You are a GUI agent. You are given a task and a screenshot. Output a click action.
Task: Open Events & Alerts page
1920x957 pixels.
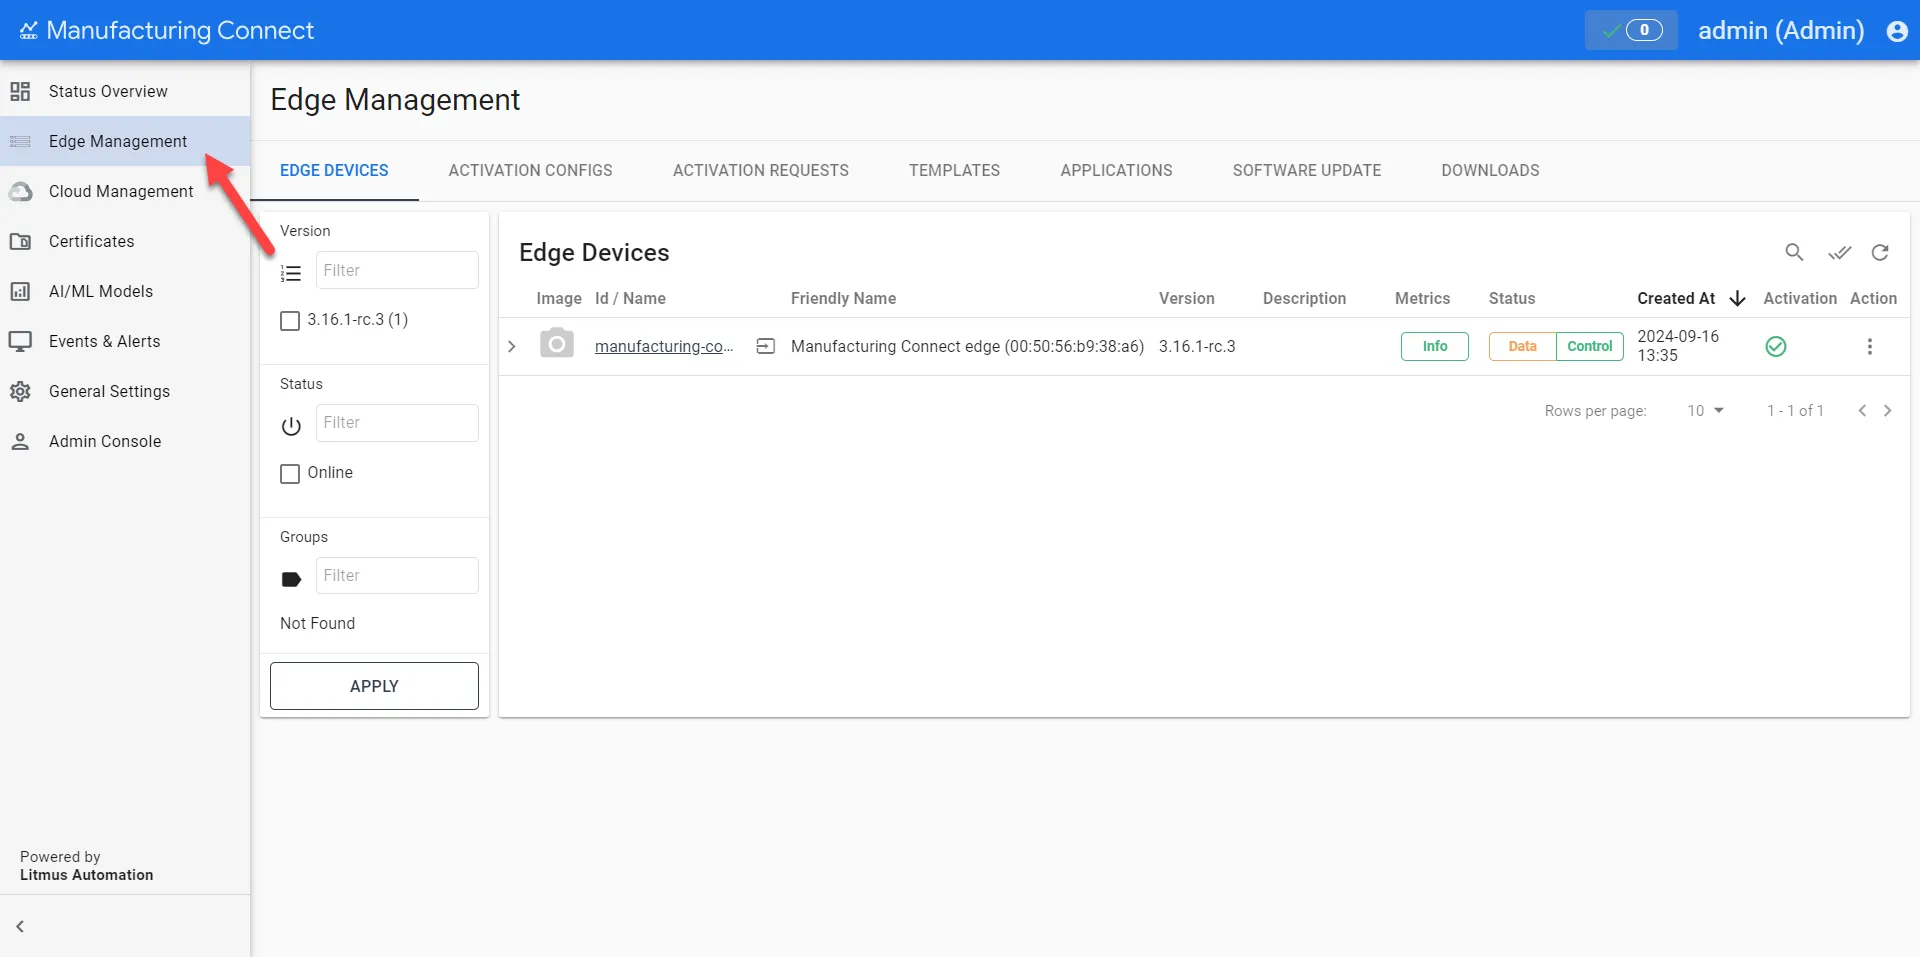(125, 341)
